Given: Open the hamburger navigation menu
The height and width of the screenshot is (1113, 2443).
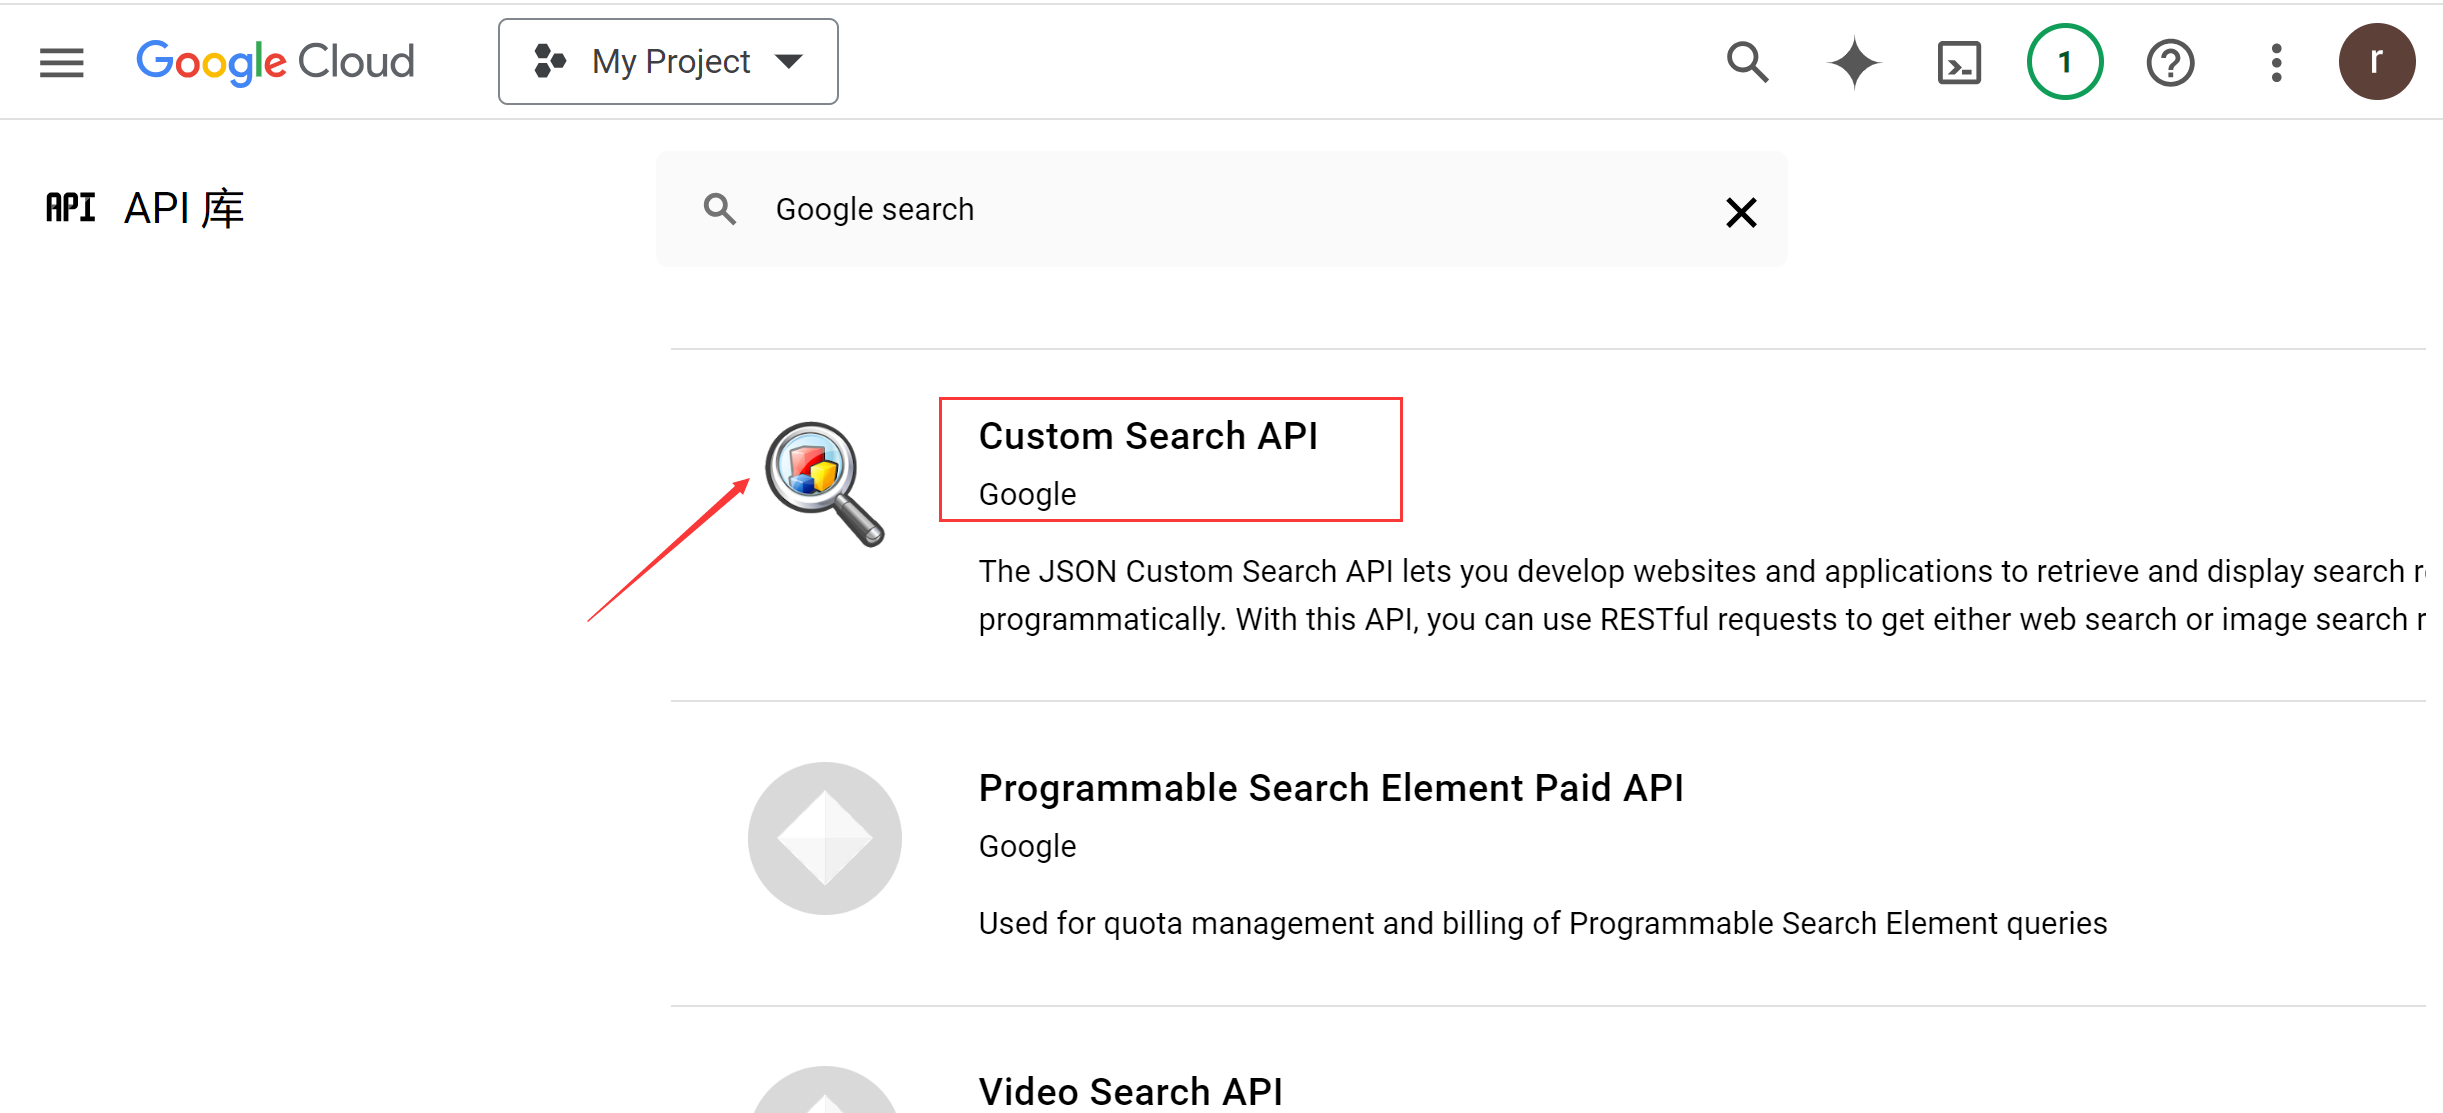Looking at the screenshot, I should coord(62,62).
